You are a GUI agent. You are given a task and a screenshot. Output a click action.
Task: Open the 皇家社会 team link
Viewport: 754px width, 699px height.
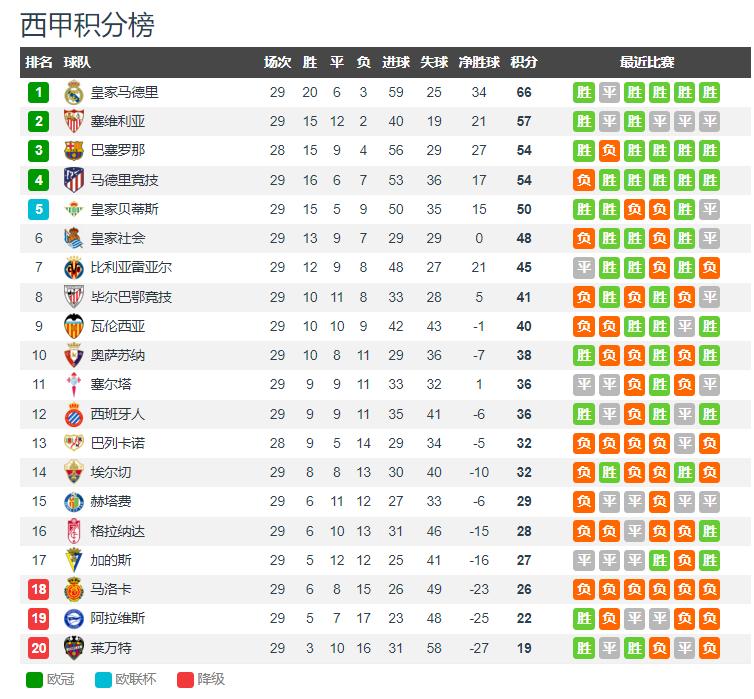click(117, 239)
